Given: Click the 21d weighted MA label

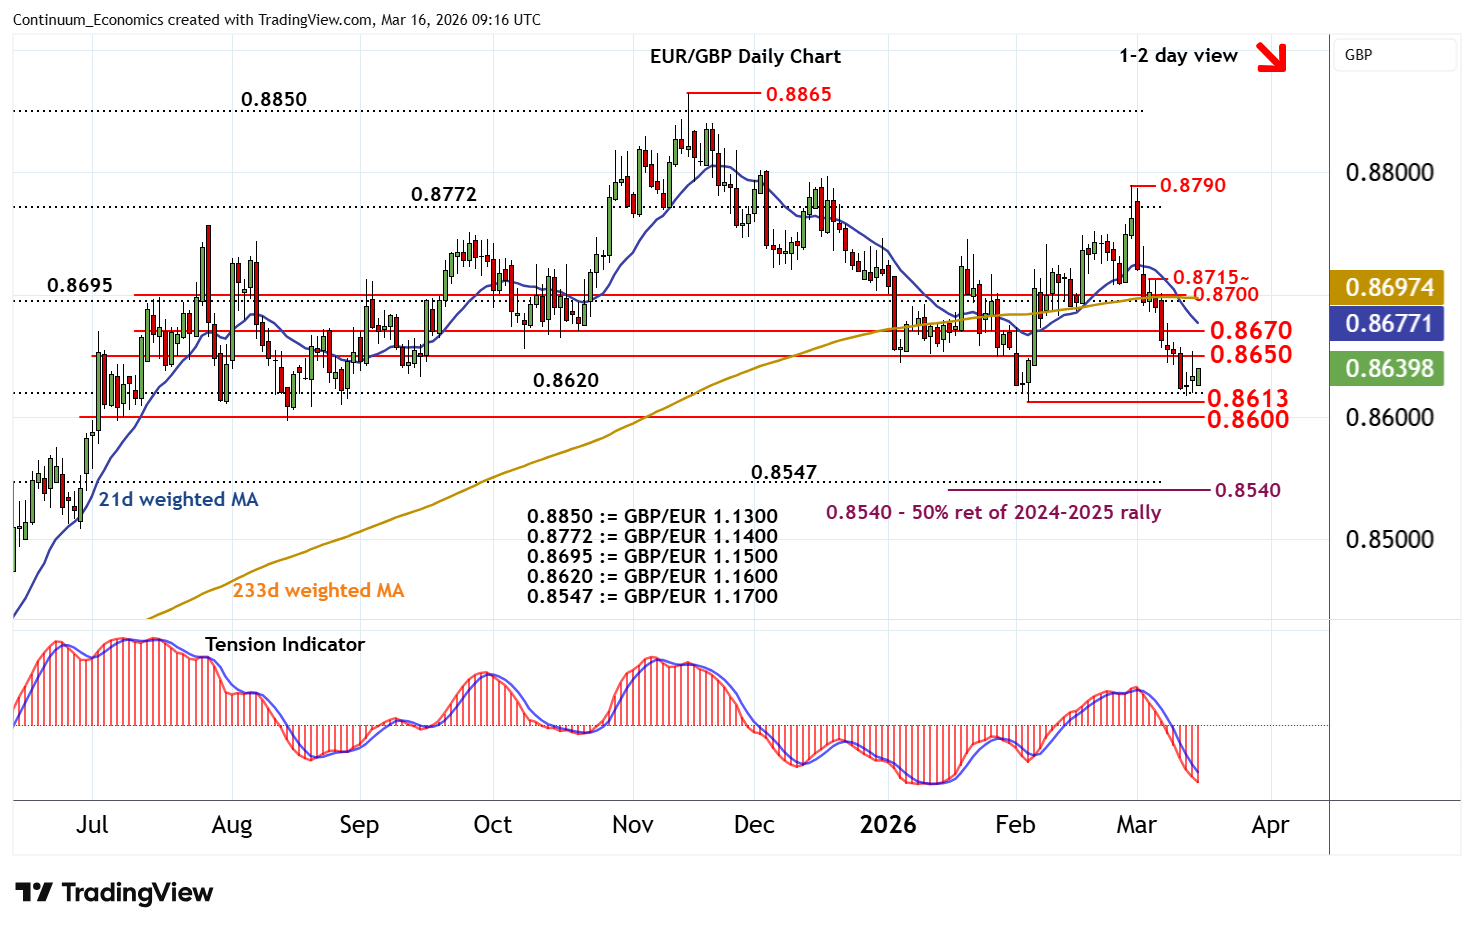Looking at the screenshot, I should pyautogui.click(x=178, y=499).
